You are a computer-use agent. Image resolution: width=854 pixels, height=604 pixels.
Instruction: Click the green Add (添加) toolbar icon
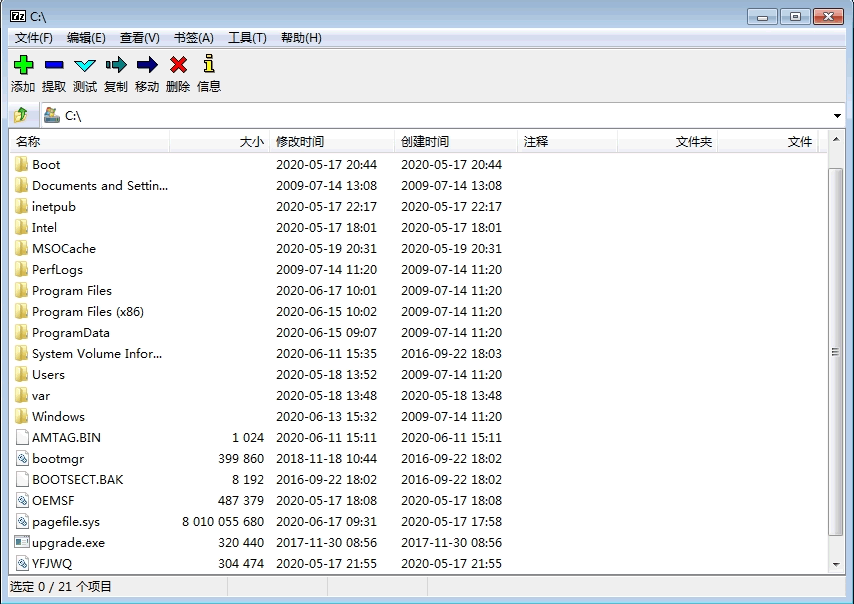pyautogui.click(x=23, y=66)
